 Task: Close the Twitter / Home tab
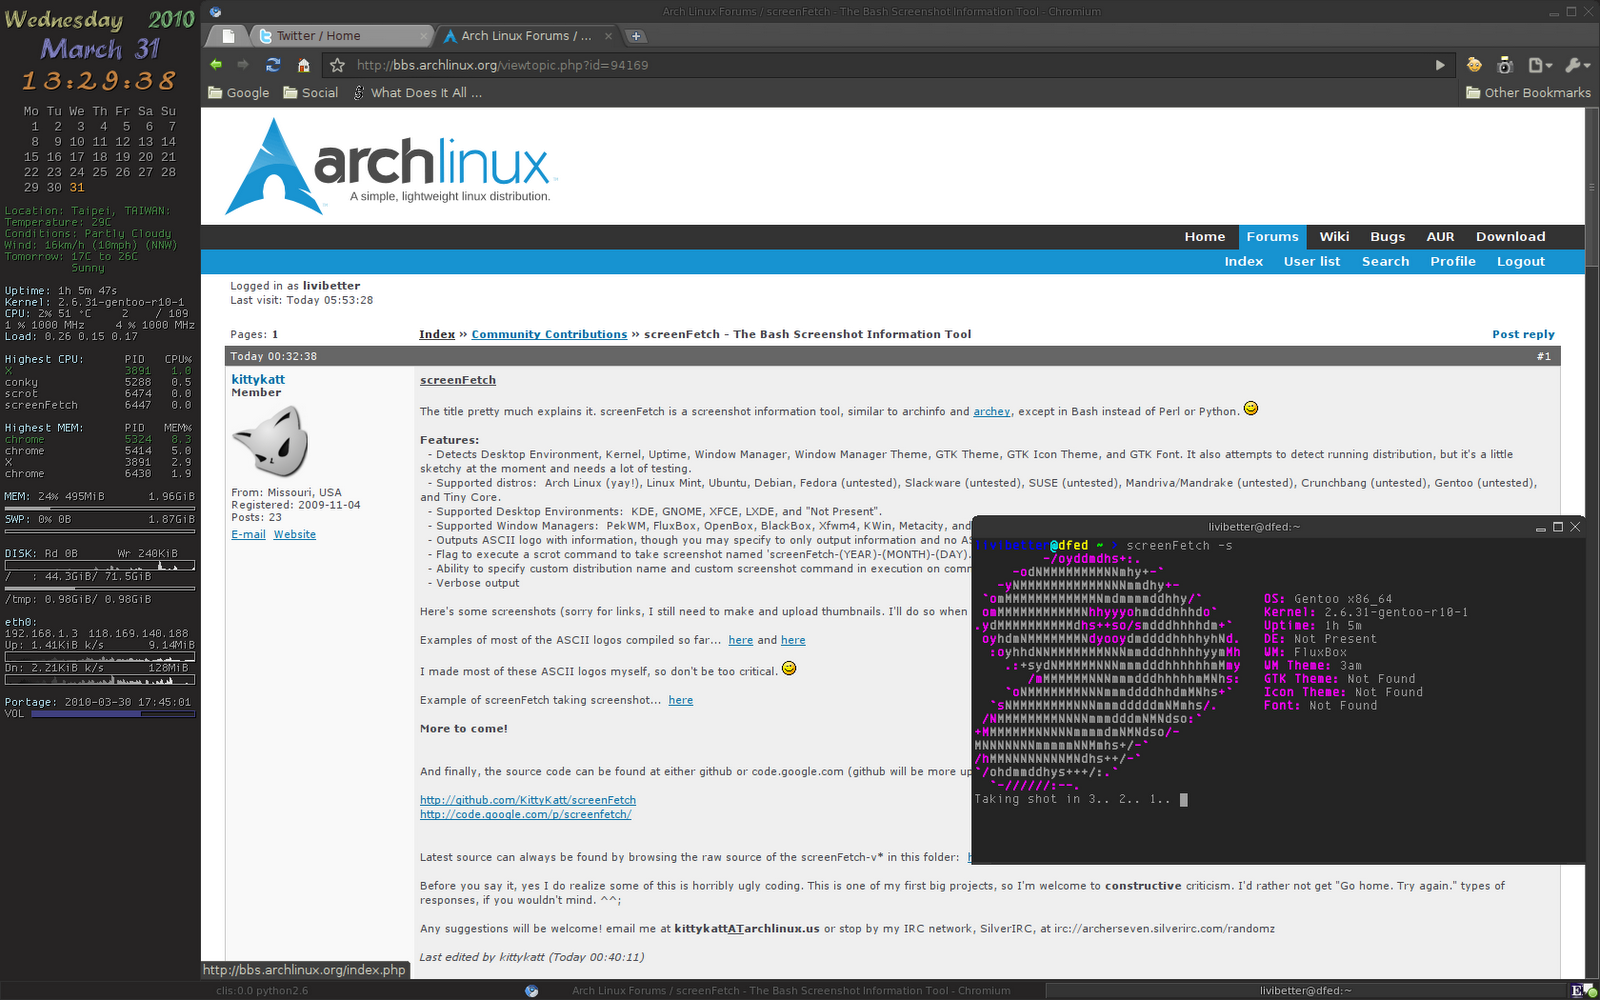(x=423, y=36)
